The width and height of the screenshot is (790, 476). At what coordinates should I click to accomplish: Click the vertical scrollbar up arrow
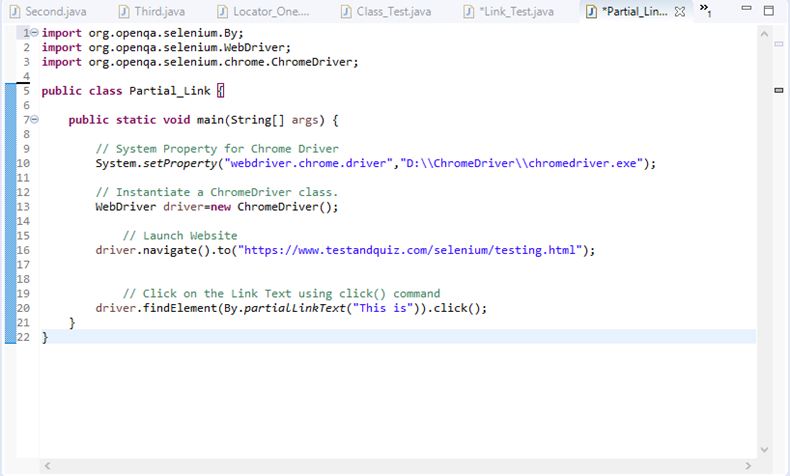[764, 34]
